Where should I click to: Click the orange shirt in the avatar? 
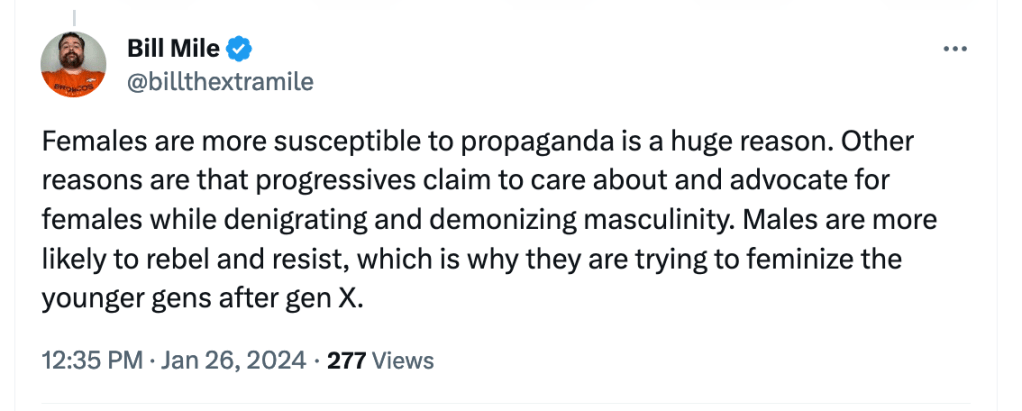tap(73, 87)
